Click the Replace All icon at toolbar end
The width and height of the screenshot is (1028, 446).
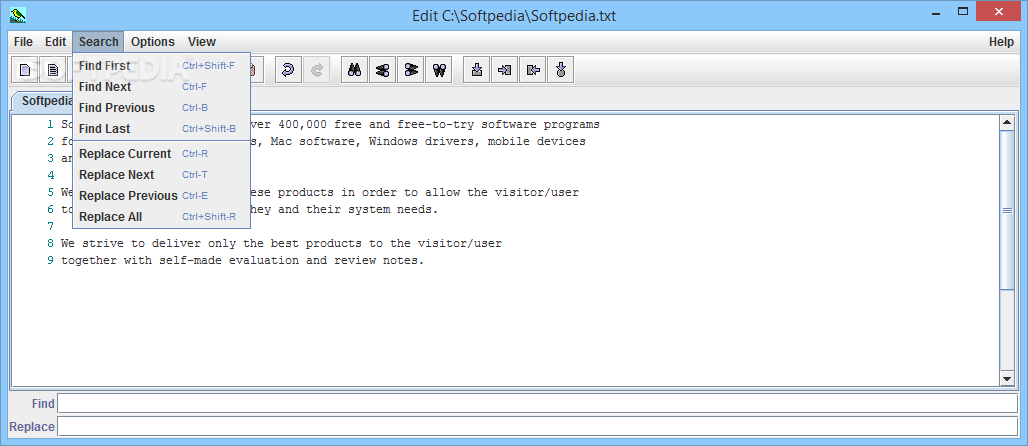pos(561,70)
